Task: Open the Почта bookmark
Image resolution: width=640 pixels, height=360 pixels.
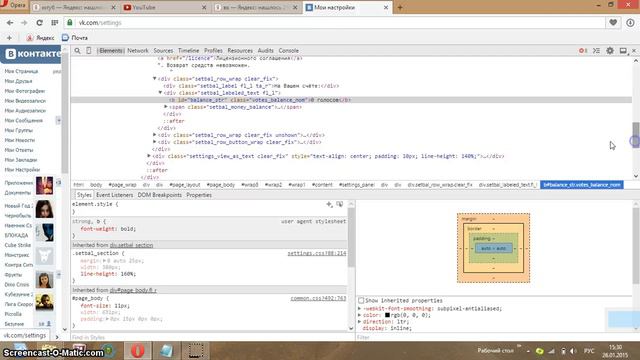Action: pos(75,38)
